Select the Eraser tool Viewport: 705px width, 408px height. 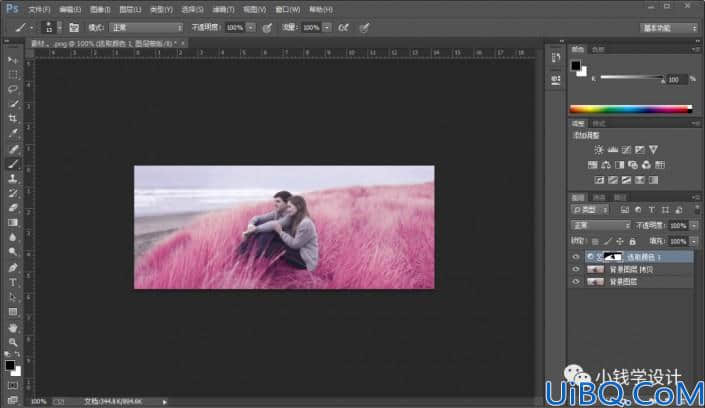(x=13, y=208)
